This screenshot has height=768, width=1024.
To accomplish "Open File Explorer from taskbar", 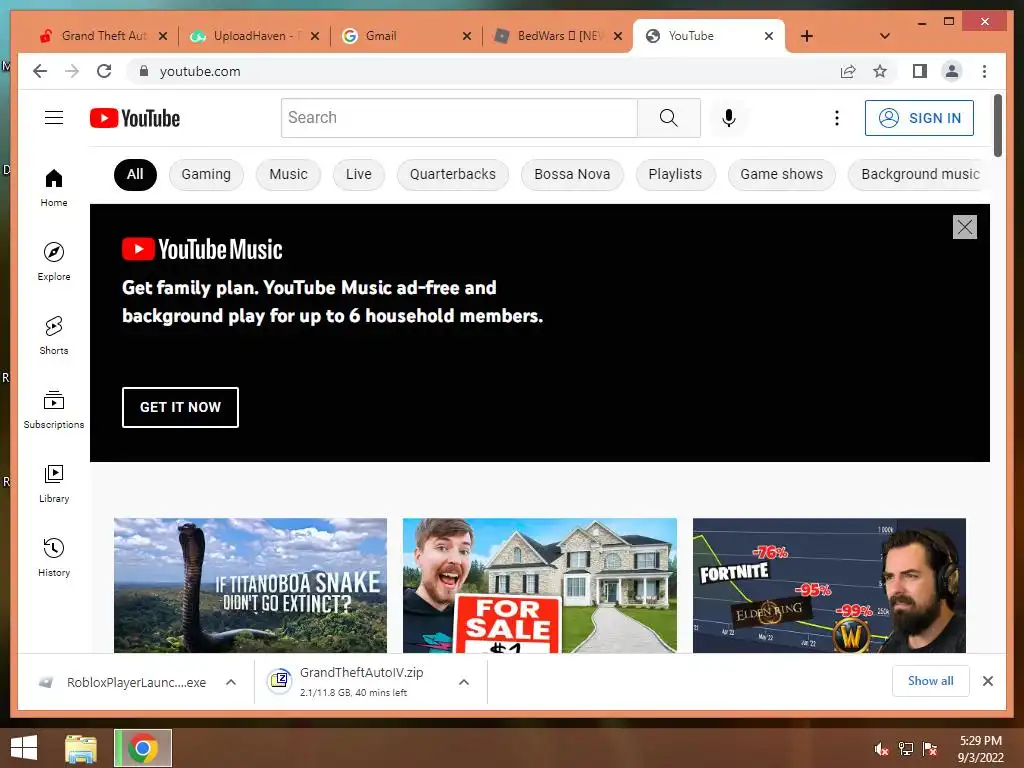I will tap(81, 748).
